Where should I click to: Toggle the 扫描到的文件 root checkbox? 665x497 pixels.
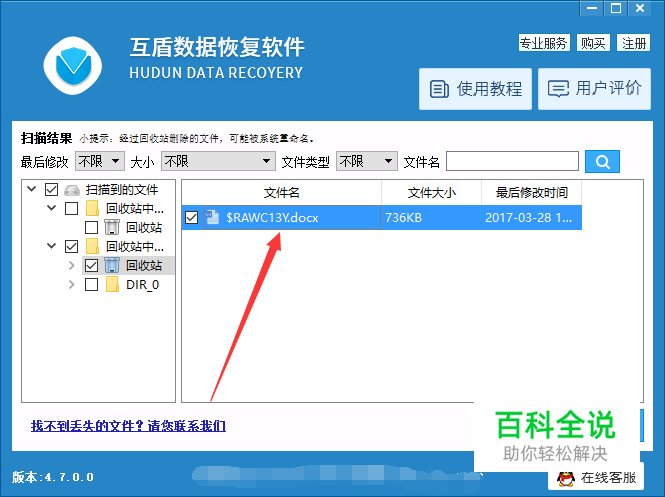coord(51,190)
